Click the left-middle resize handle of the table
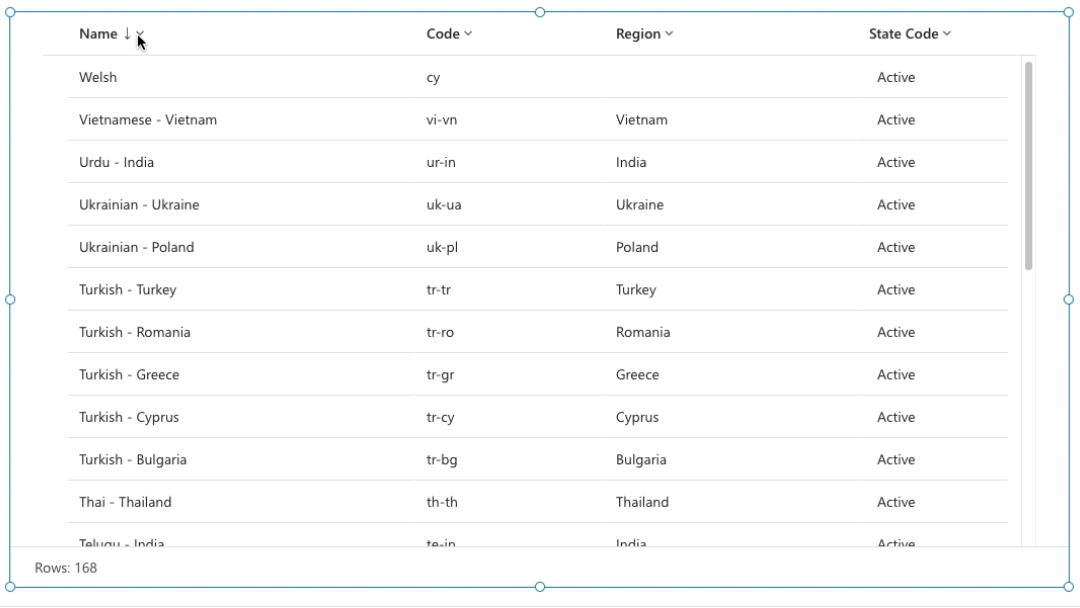1080x608 pixels. 11,298
